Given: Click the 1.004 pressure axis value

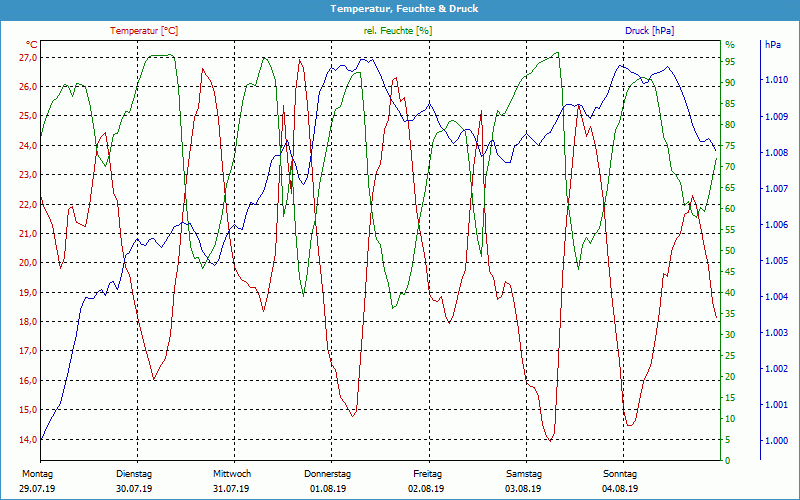Looking at the screenshot, I should pyautogui.click(x=776, y=297).
